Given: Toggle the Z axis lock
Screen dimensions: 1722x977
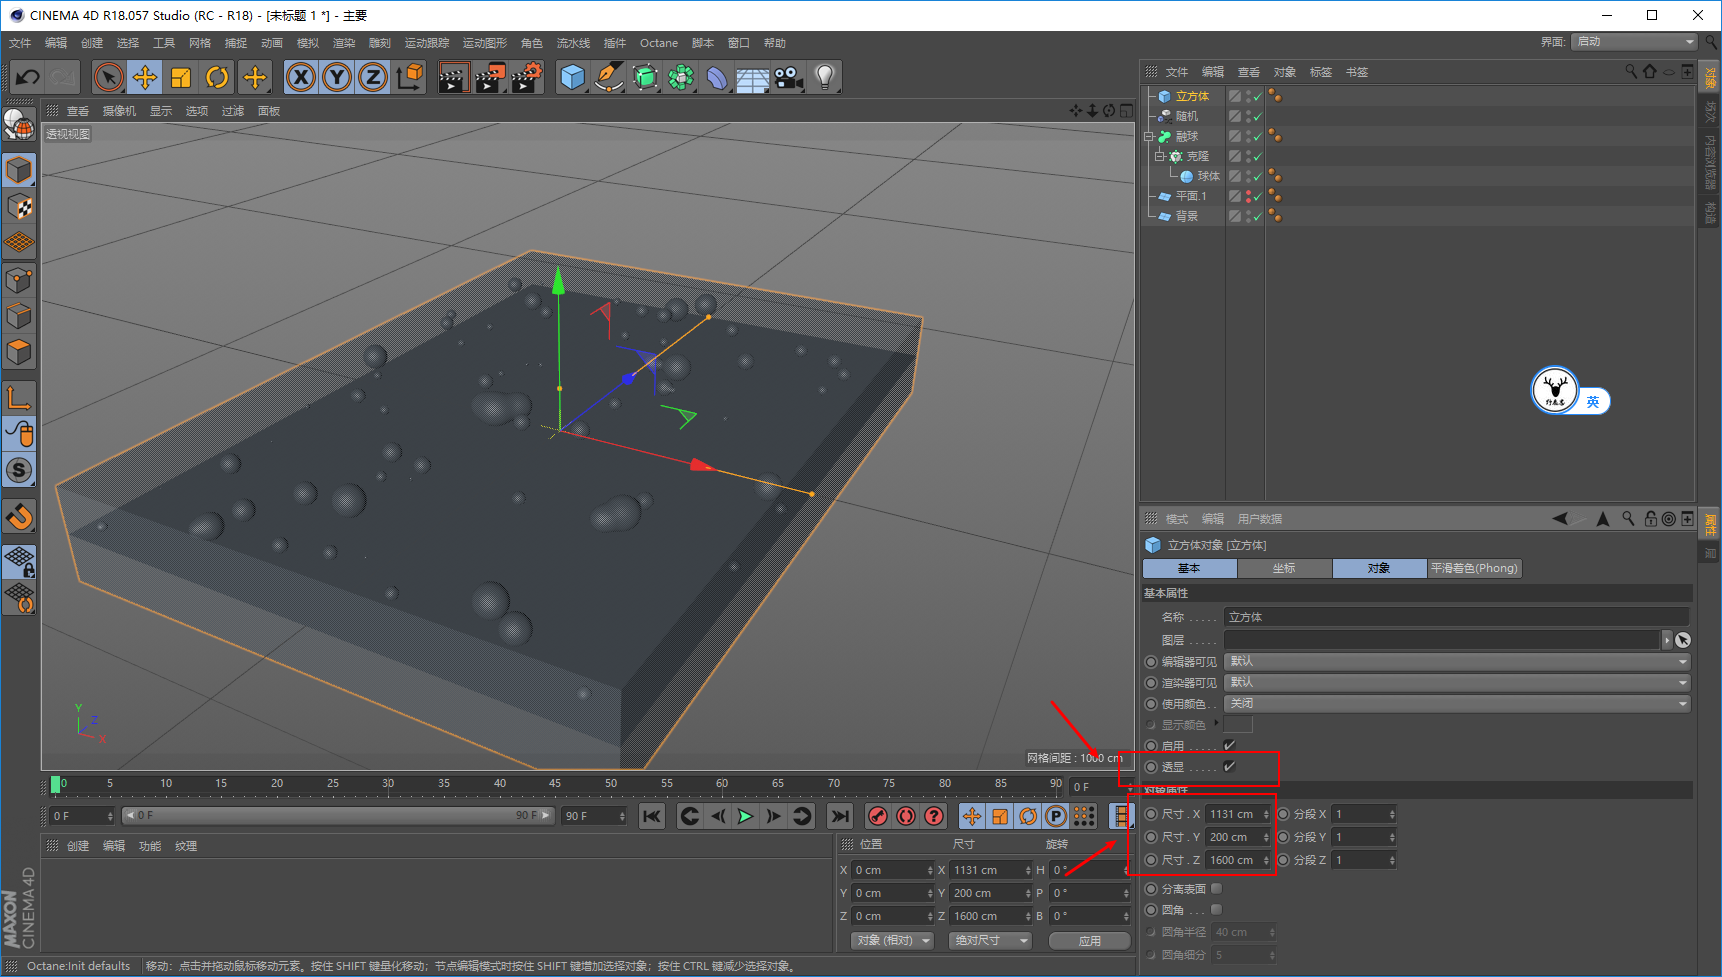Looking at the screenshot, I should point(373,77).
